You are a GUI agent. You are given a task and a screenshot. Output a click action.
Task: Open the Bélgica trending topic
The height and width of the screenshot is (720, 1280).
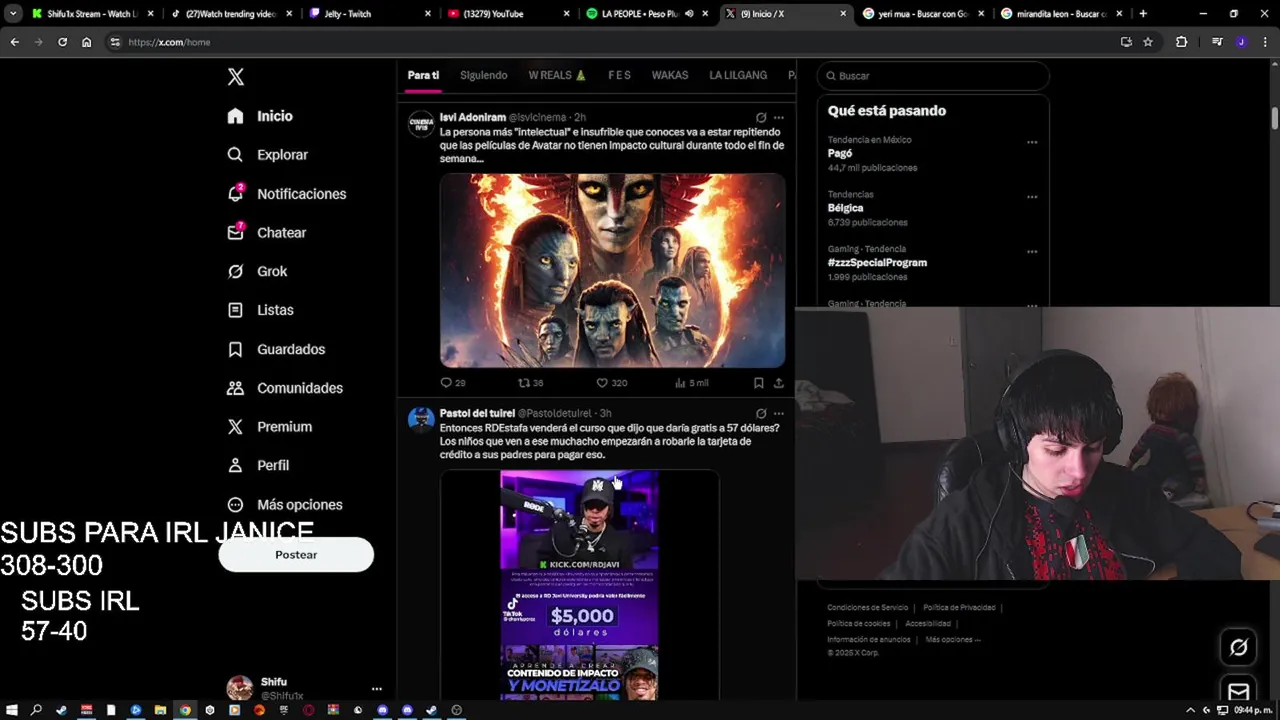[845, 208]
